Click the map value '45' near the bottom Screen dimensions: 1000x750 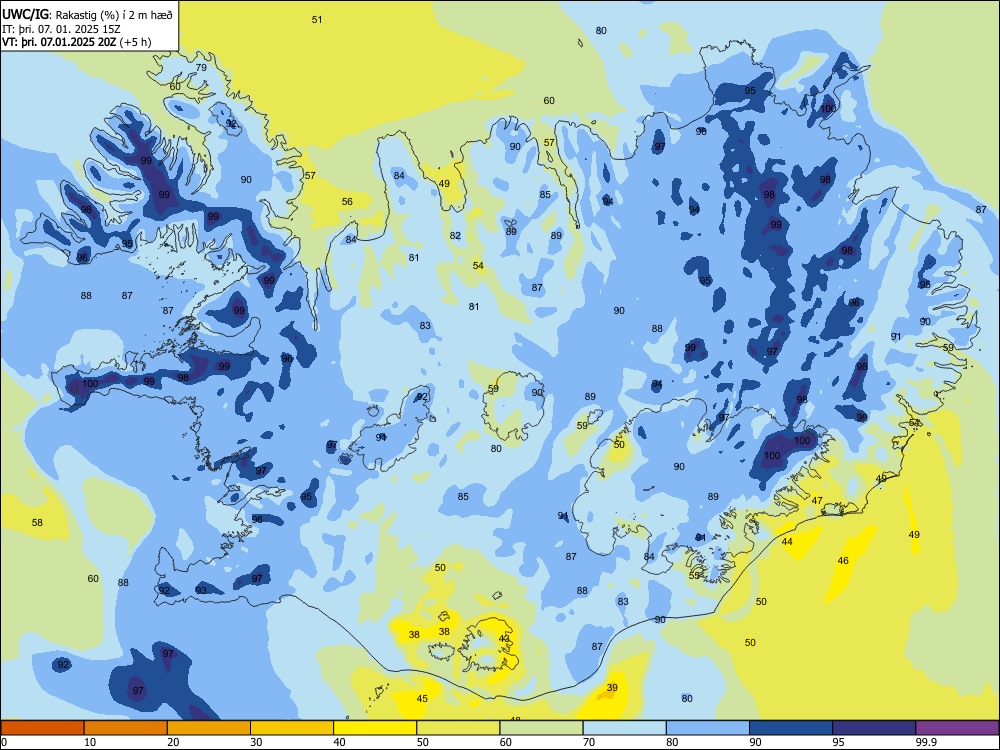point(422,699)
